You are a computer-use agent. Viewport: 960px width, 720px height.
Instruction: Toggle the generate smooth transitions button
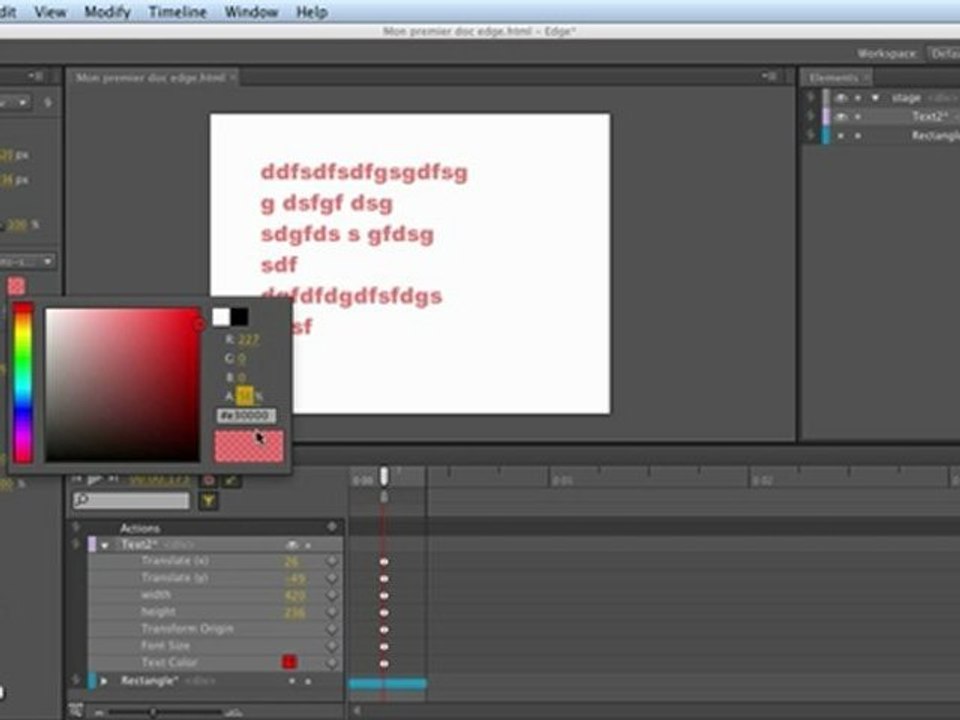[x=231, y=481]
